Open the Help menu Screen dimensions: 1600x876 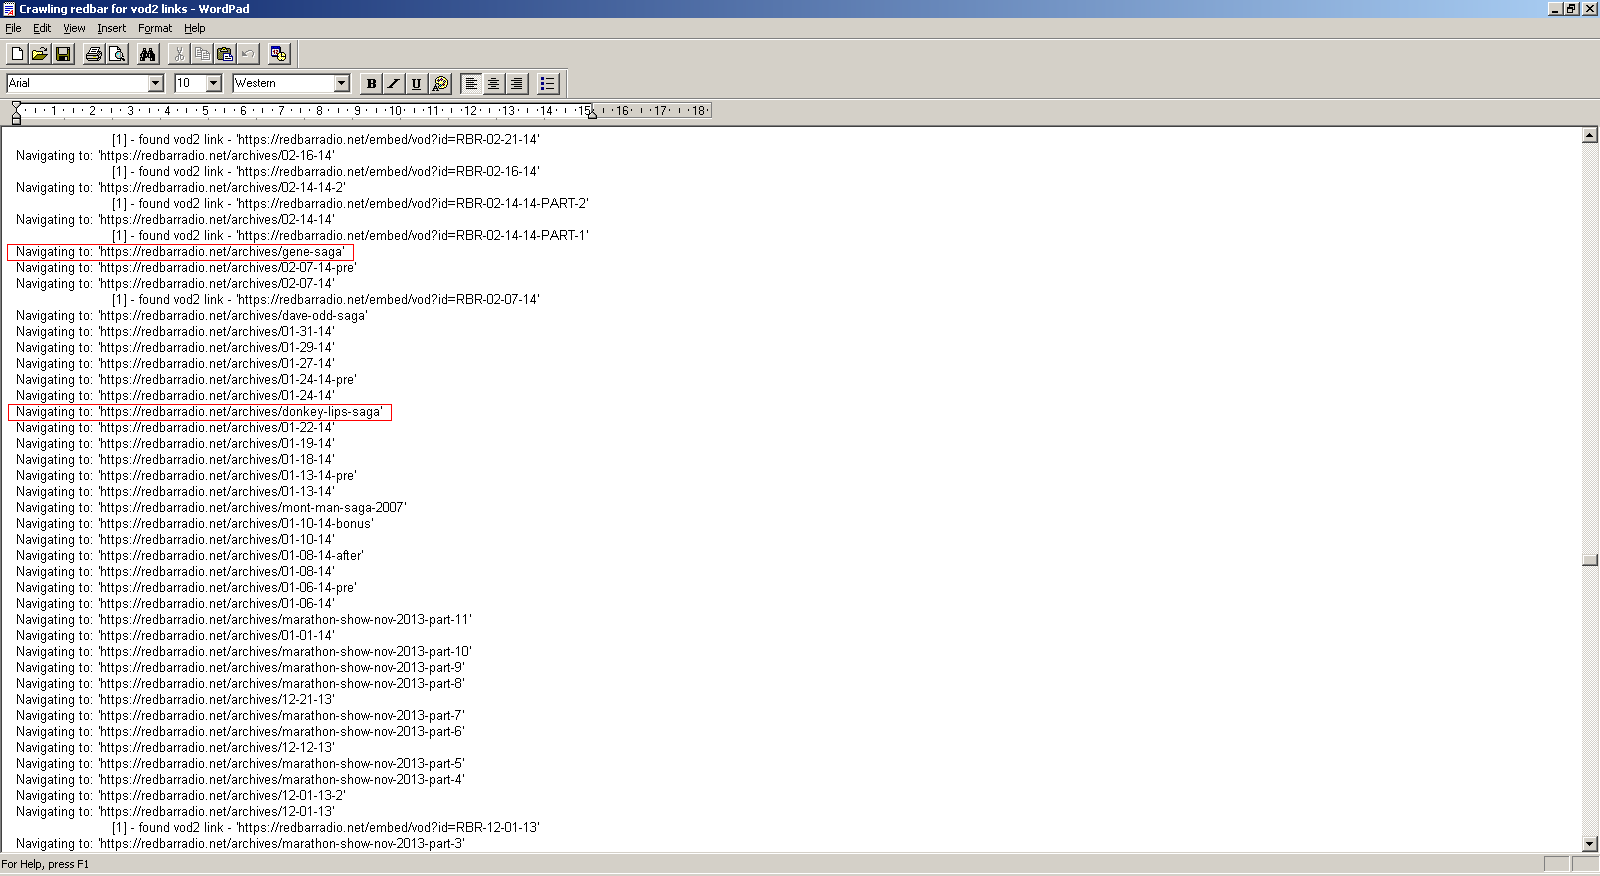[195, 28]
